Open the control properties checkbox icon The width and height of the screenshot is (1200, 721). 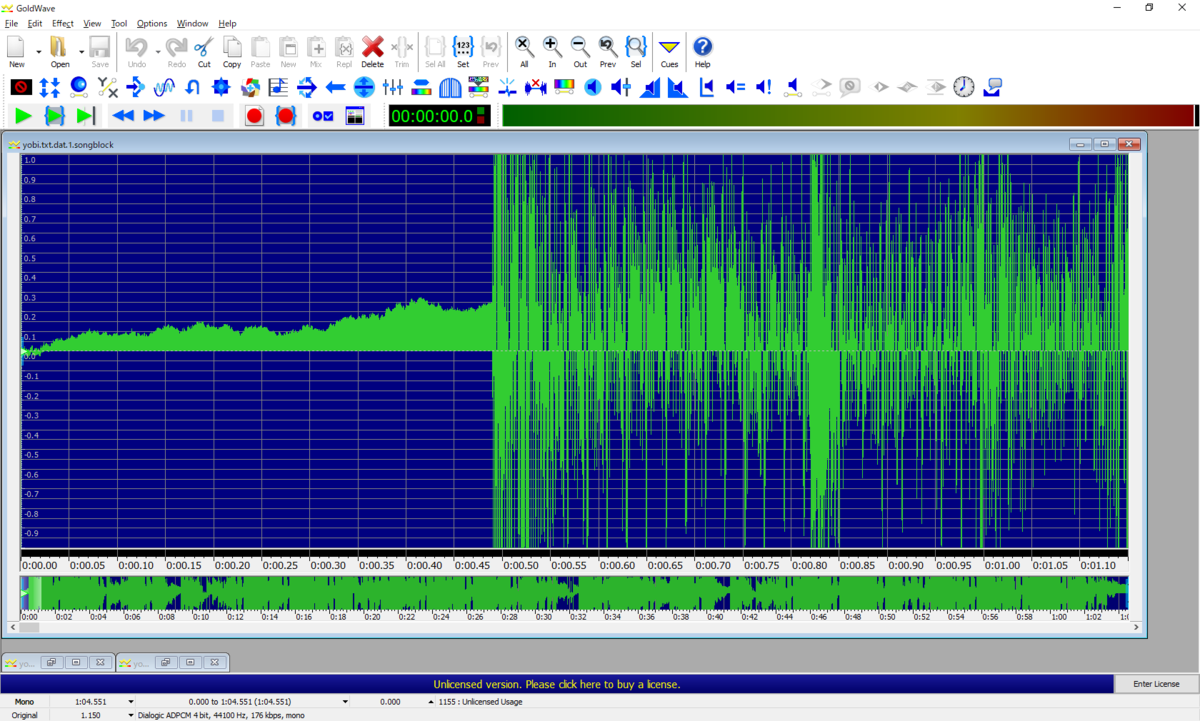(323, 116)
